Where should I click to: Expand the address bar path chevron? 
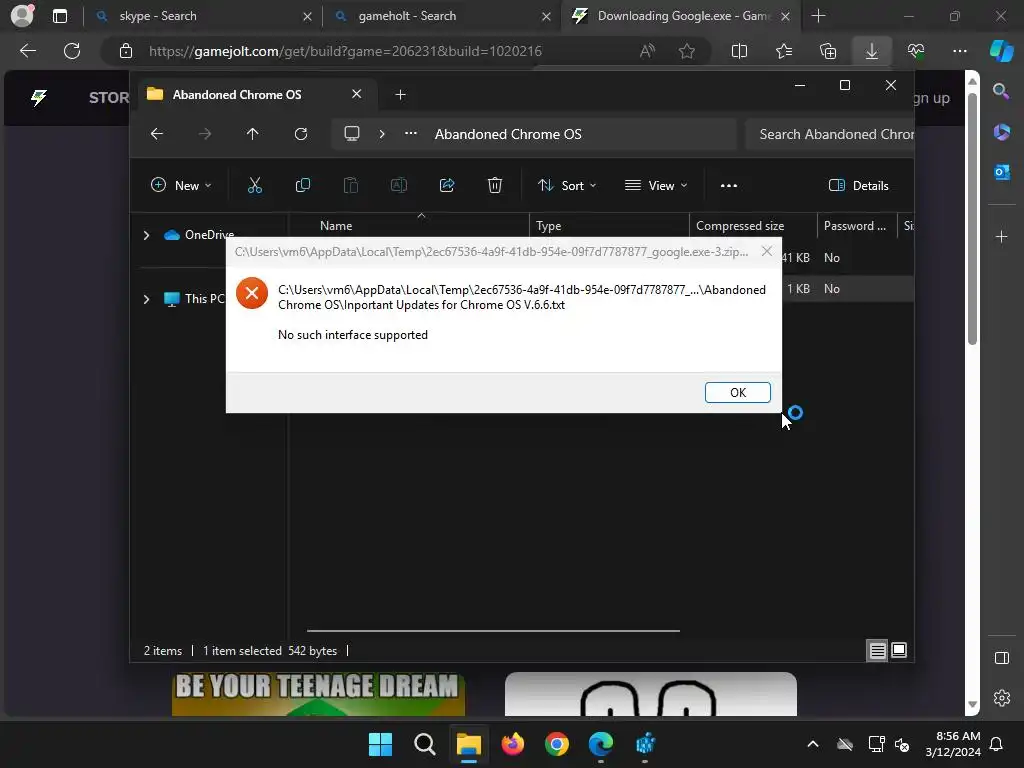[382, 134]
